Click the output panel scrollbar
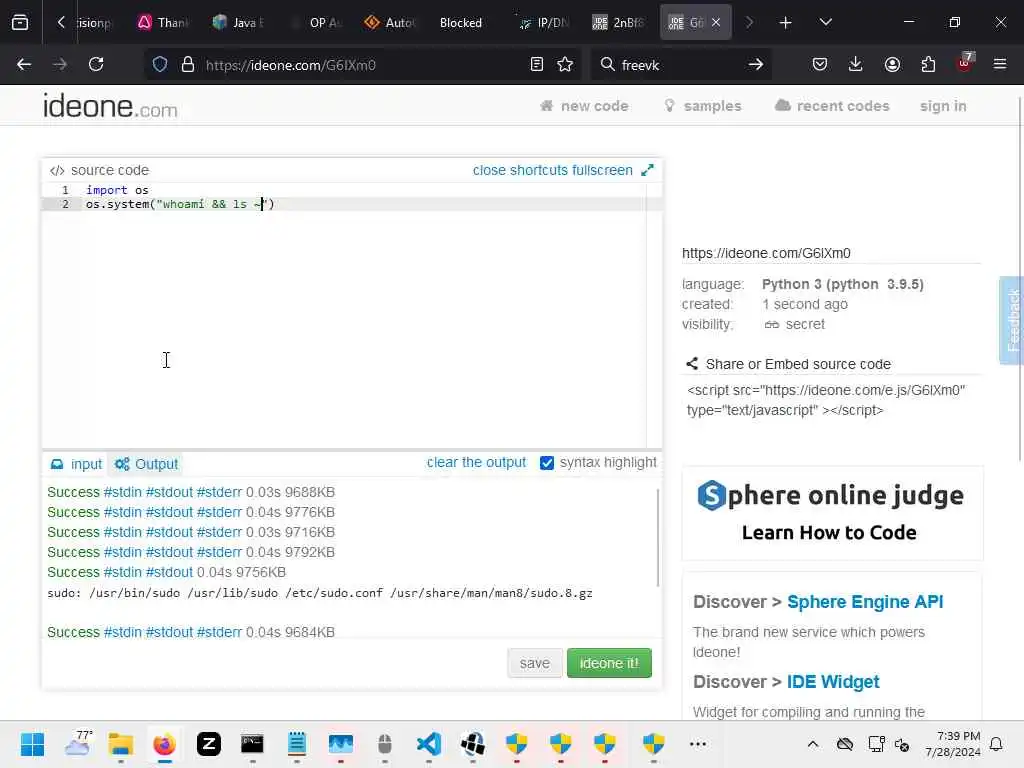Image resolution: width=1024 pixels, height=768 pixels. point(658,537)
